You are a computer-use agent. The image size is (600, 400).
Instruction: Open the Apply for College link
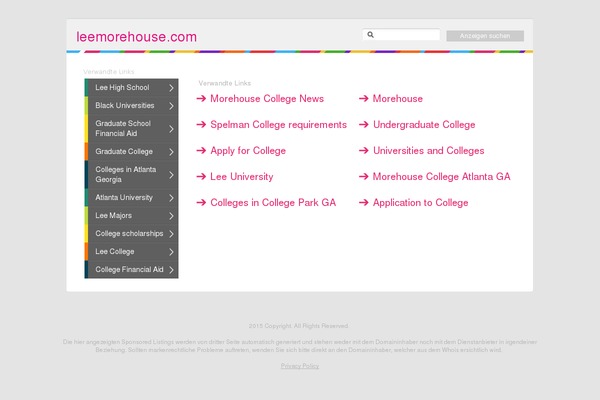248,151
